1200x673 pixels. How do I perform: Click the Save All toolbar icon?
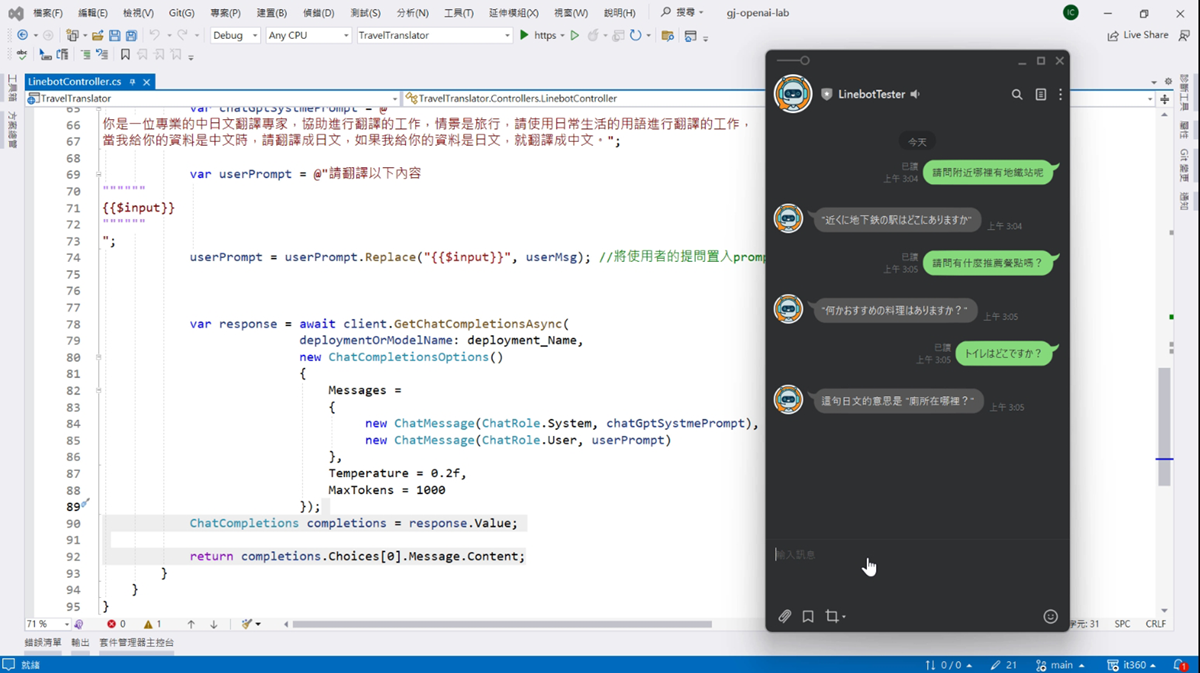pyautogui.click(x=131, y=35)
